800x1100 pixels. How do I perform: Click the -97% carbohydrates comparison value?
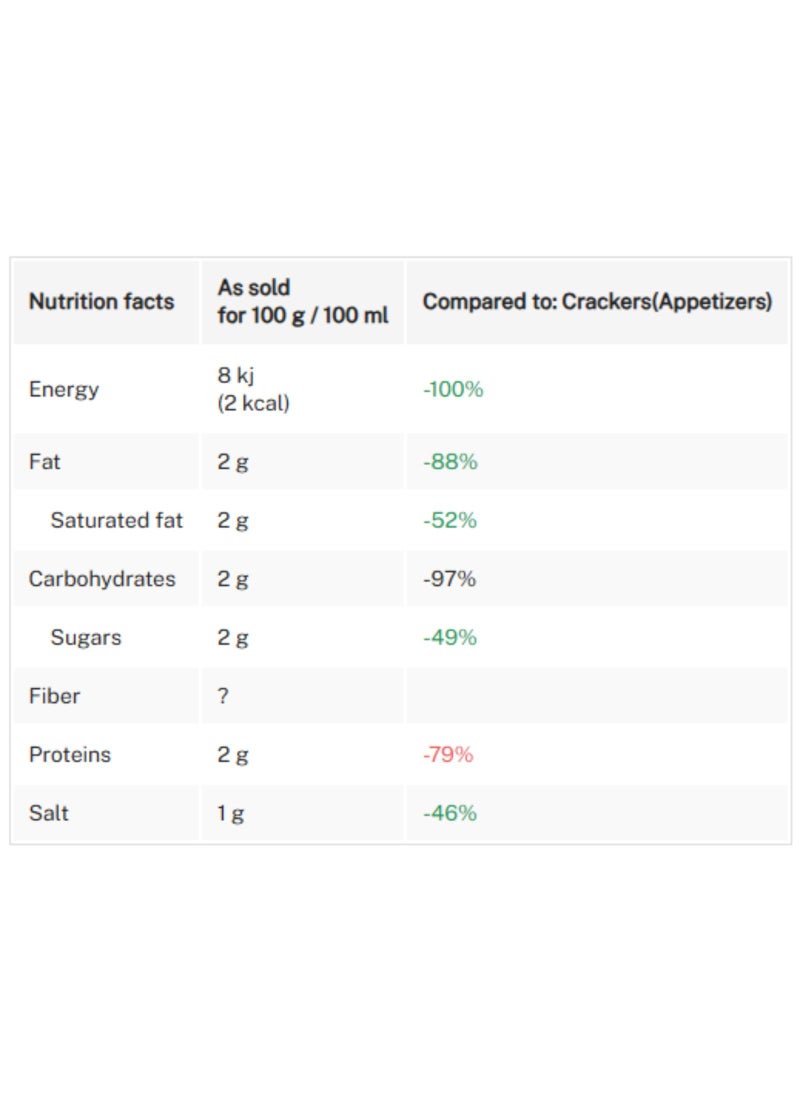pos(450,579)
